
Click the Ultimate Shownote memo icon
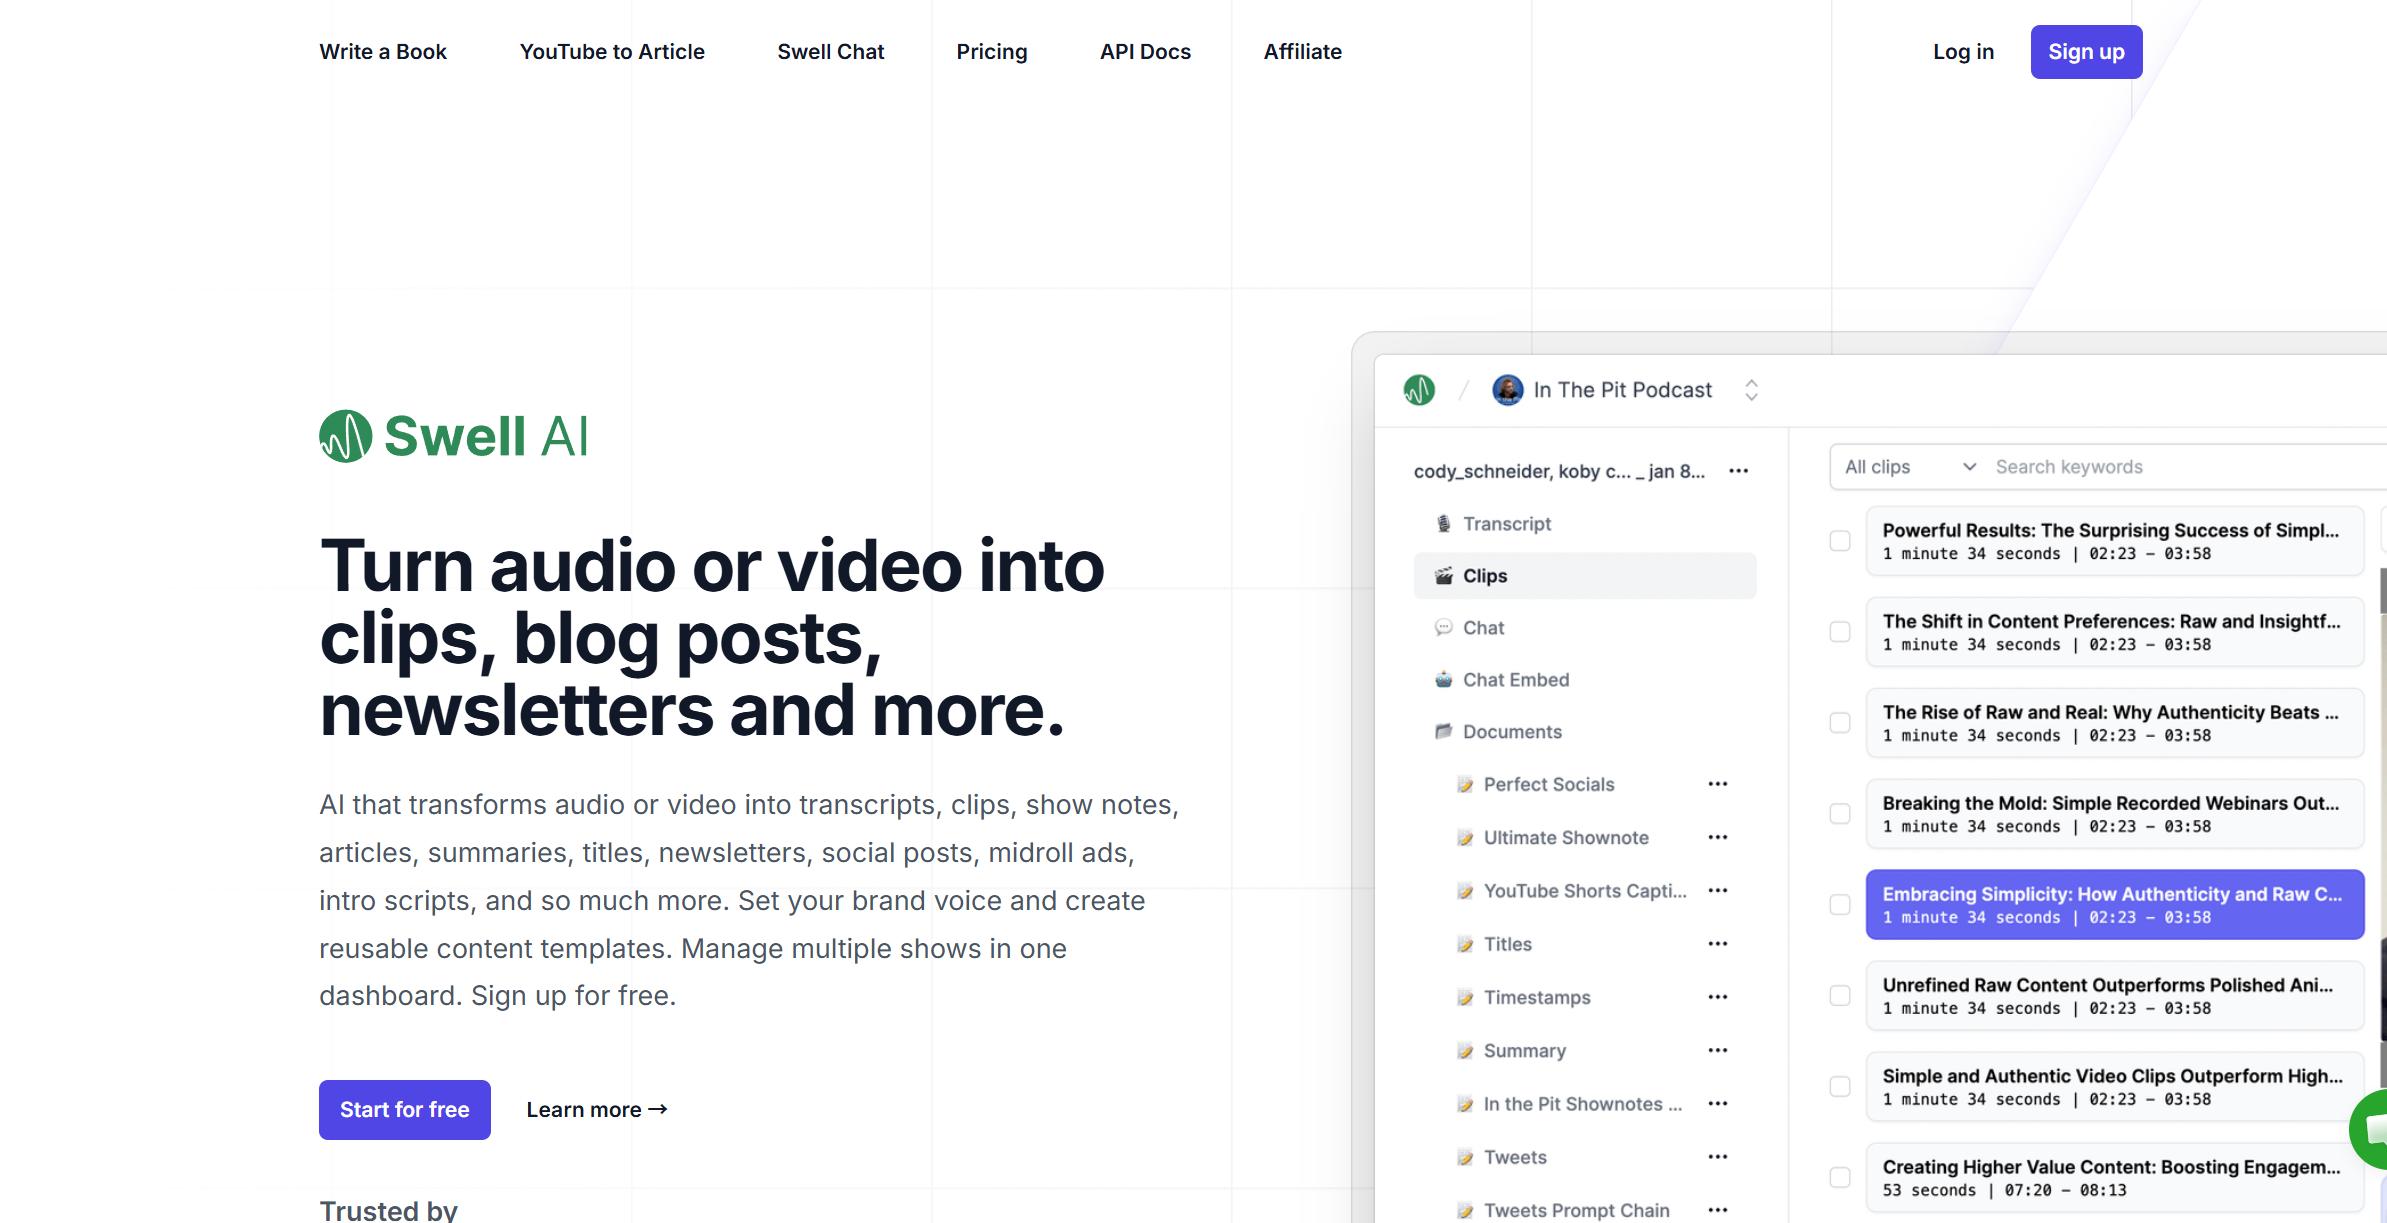pyautogui.click(x=1465, y=838)
